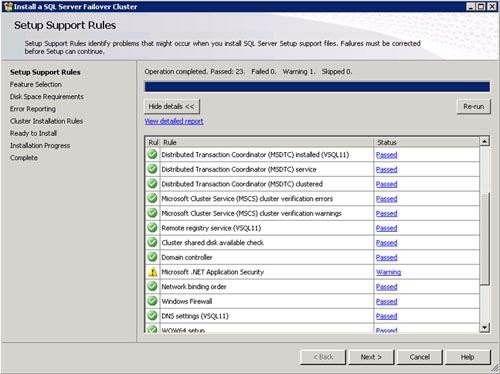Collapse the list with Hide details button
The width and height of the screenshot is (500, 374).
click(x=172, y=106)
